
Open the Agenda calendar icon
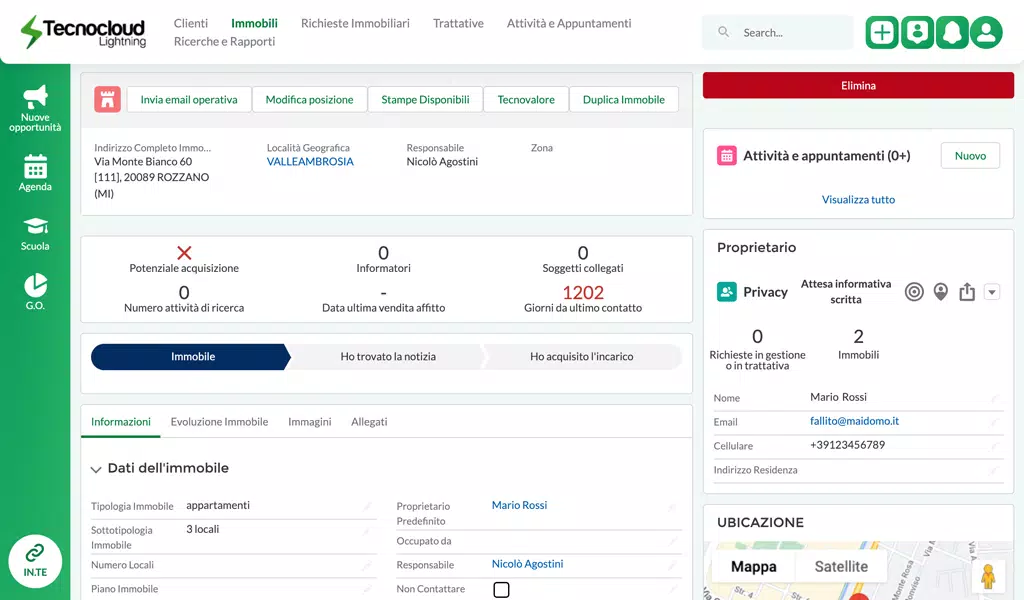(35, 166)
